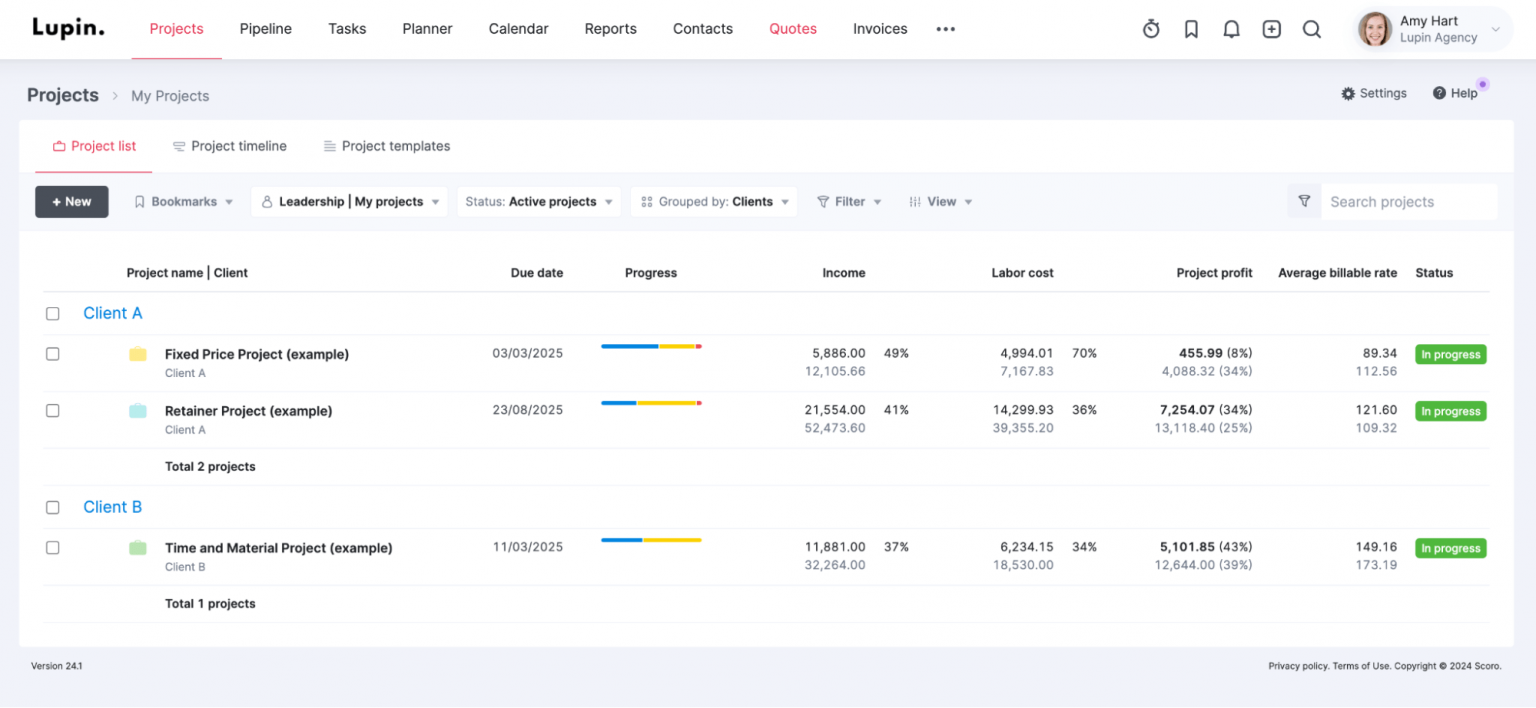1536x708 pixels.
Task: Open the Client A group link
Action: tap(112, 313)
